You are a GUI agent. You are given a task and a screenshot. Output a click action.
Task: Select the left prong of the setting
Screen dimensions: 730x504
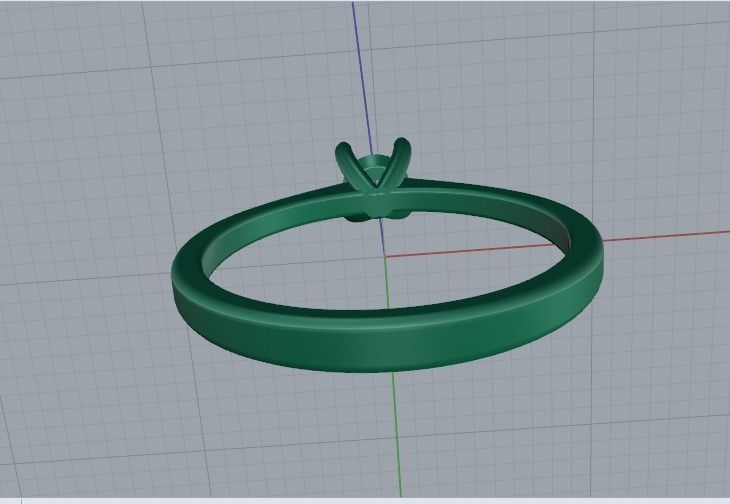353,166
